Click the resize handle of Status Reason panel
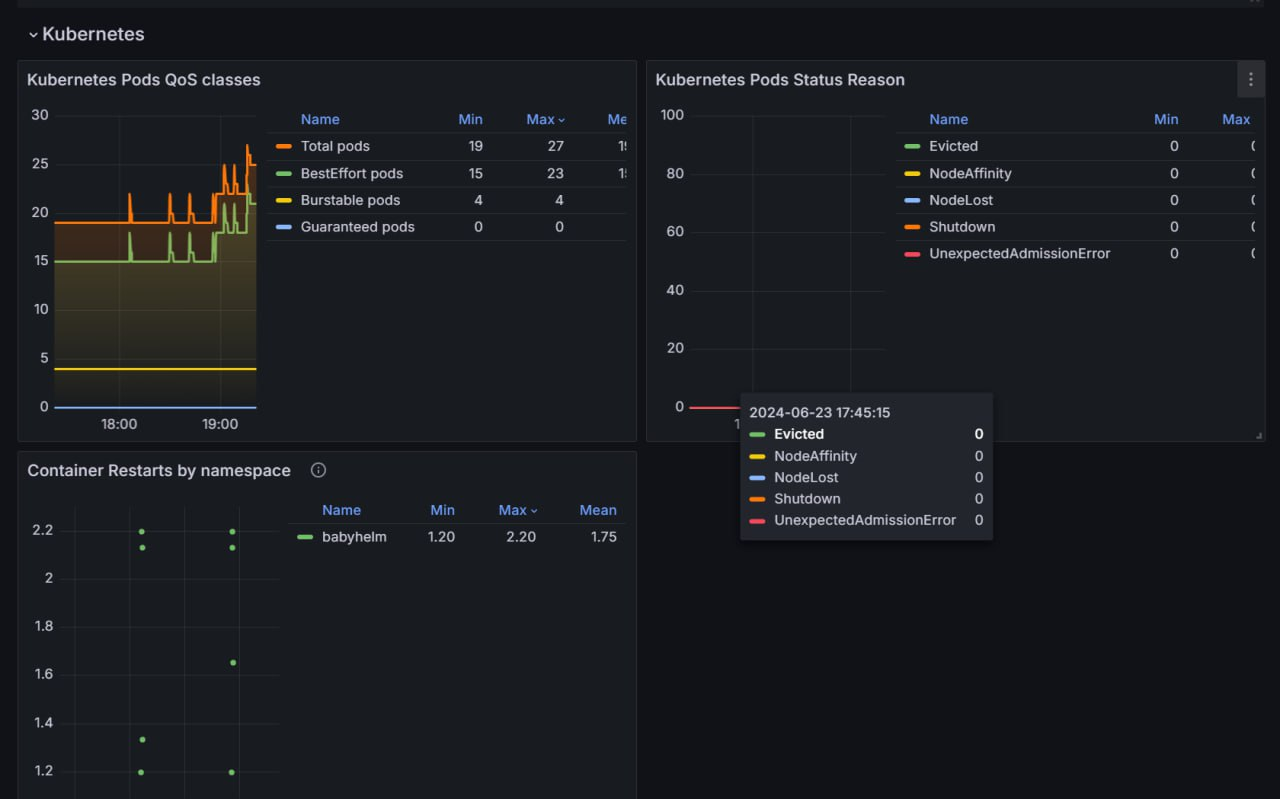 coord(1259,435)
